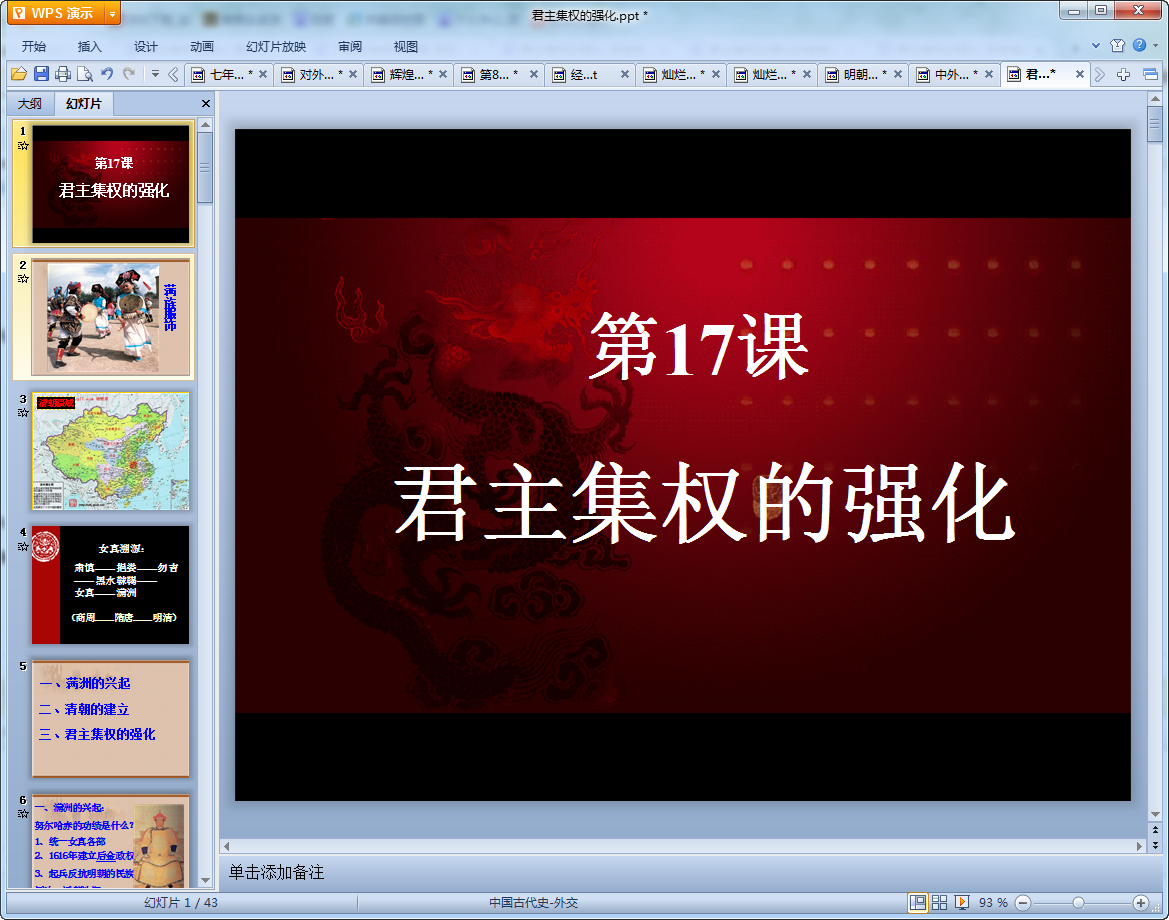Open the 审阅 ribbon tab
The height and width of the screenshot is (920, 1169).
(350, 46)
